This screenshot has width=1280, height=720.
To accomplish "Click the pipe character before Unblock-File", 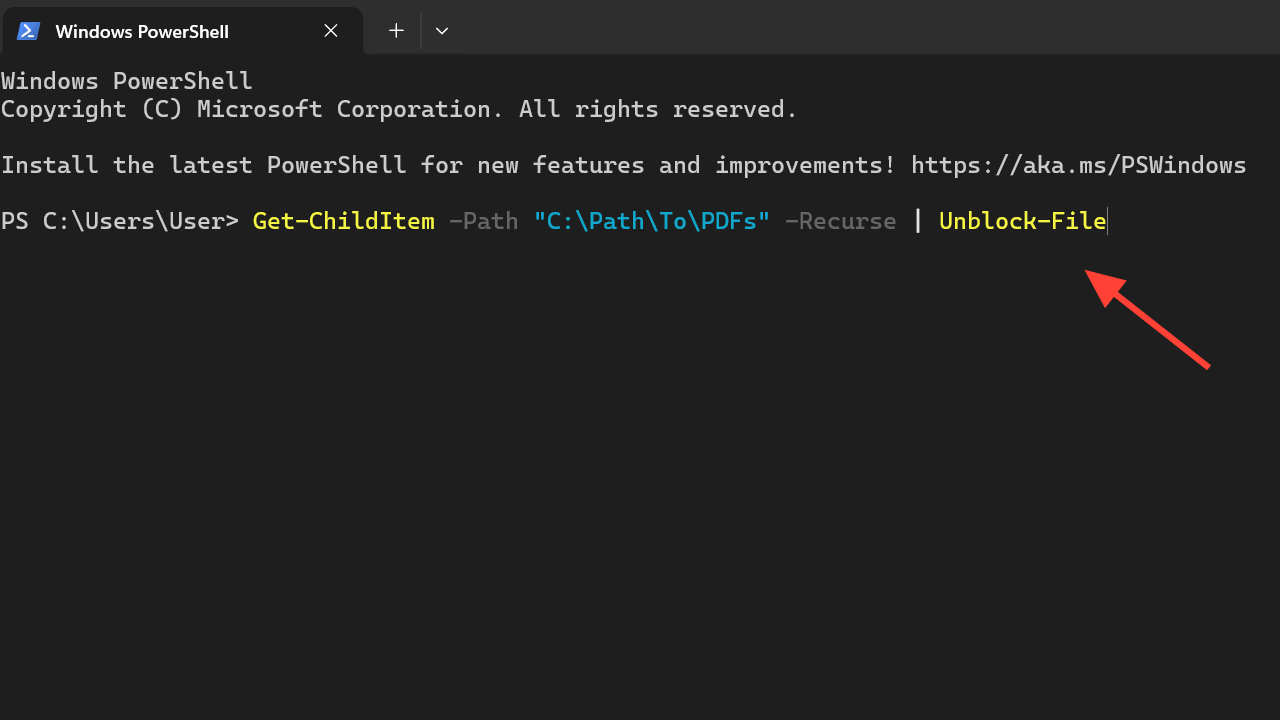I will 918,221.
